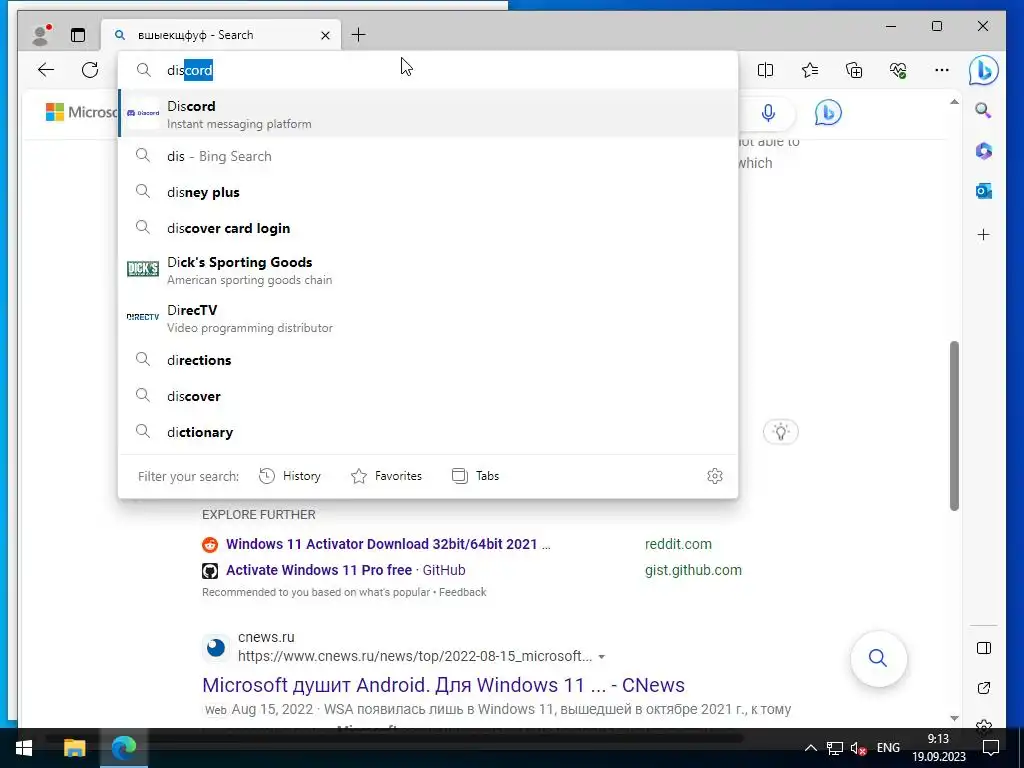Switch ENG input language indicator

click(888, 748)
